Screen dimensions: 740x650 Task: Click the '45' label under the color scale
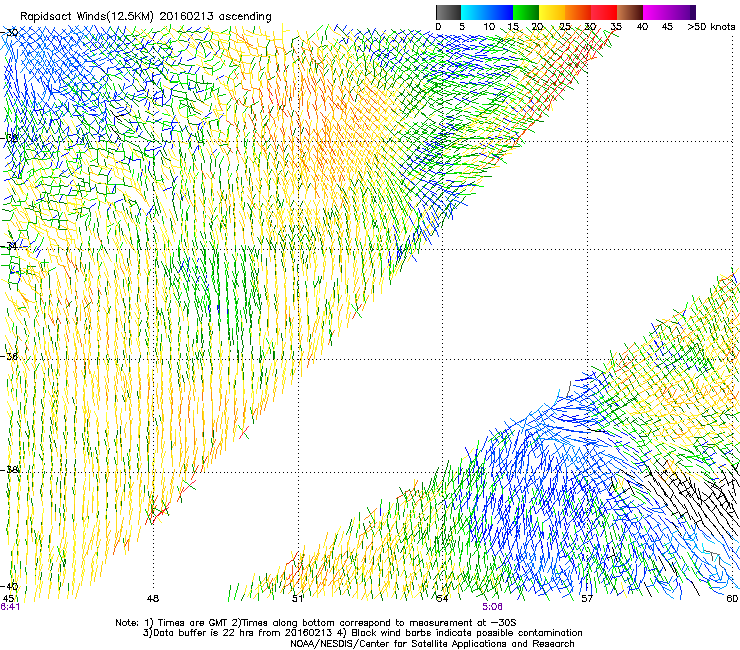[667, 27]
